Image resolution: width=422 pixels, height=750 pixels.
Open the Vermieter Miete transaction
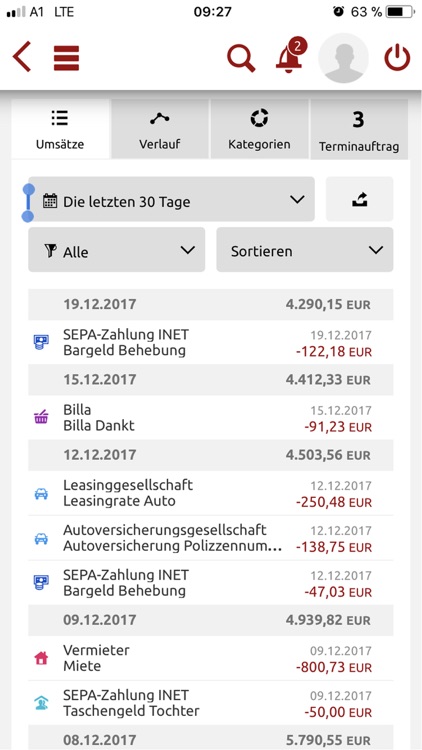pyautogui.click(x=211, y=658)
